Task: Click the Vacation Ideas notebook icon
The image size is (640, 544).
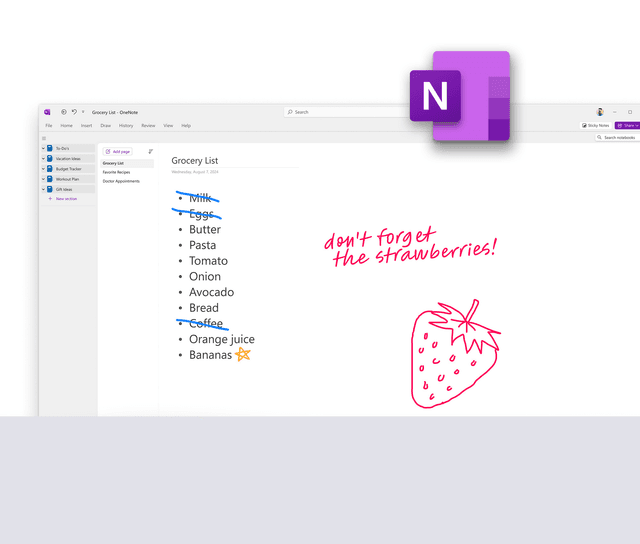Action: 50,158
